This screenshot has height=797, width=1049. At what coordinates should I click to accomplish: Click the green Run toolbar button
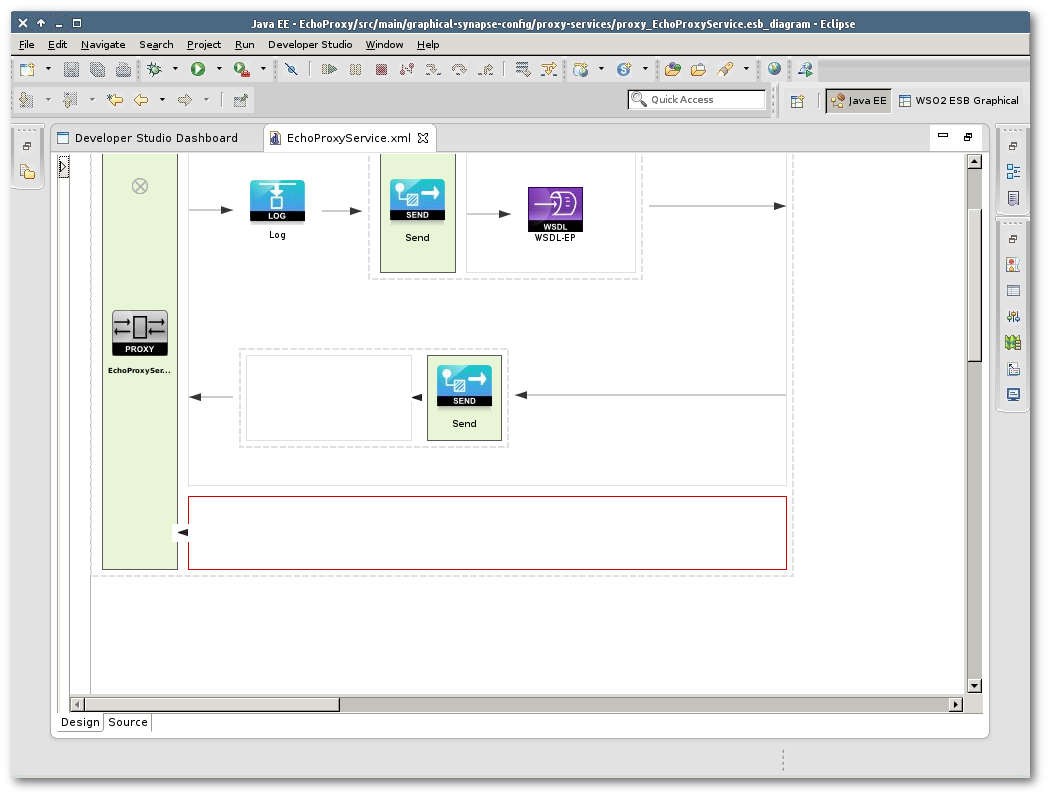pos(198,69)
